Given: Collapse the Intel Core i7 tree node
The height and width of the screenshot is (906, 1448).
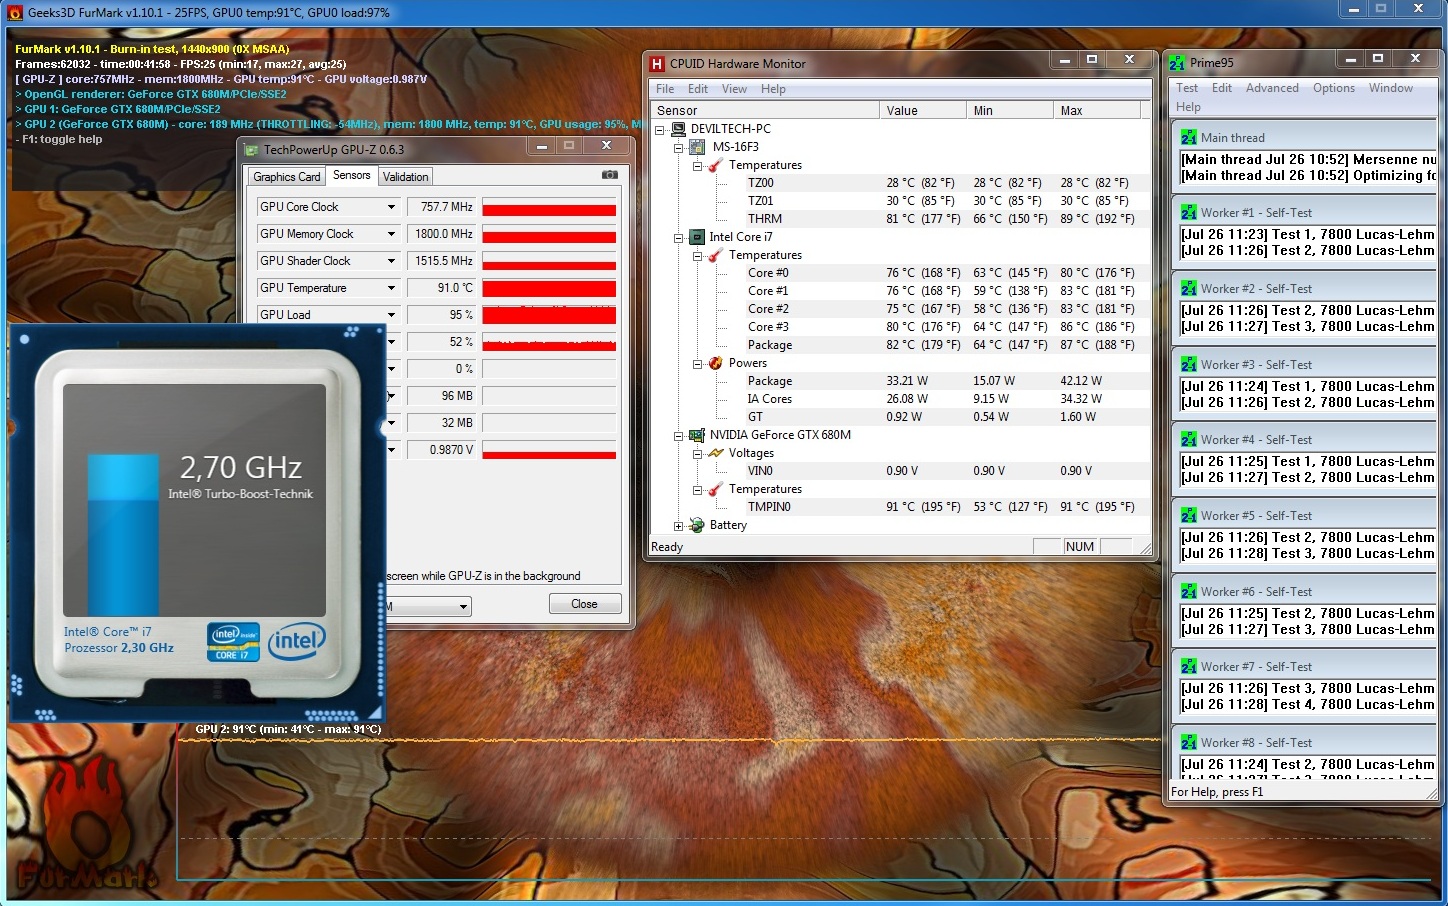Looking at the screenshot, I should [x=679, y=238].
